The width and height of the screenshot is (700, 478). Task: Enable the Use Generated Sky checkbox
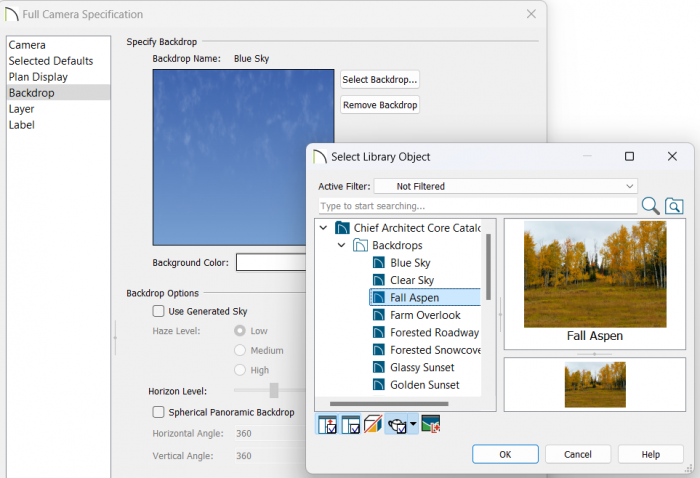tap(158, 311)
